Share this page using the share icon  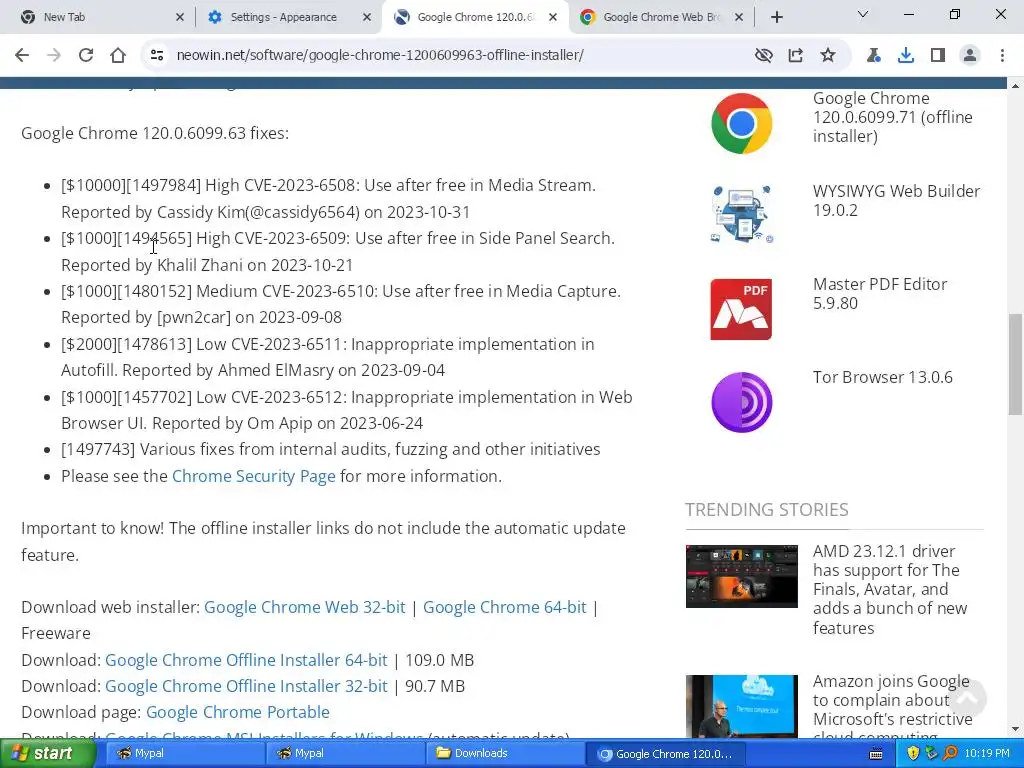795,55
